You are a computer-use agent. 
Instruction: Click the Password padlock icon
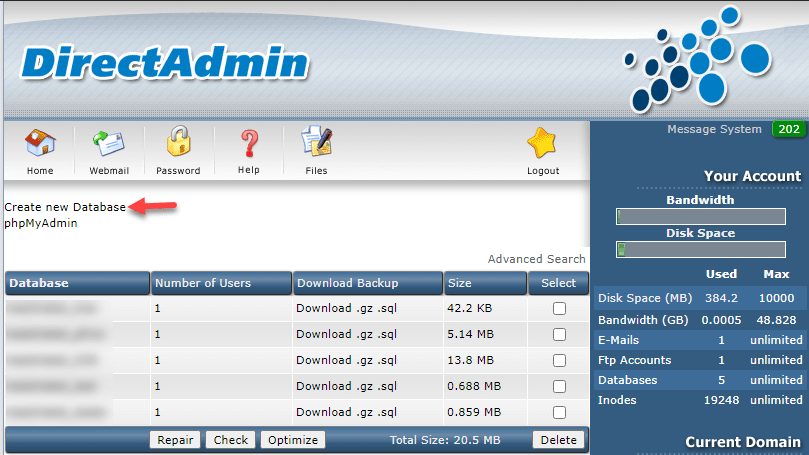(179, 141)
